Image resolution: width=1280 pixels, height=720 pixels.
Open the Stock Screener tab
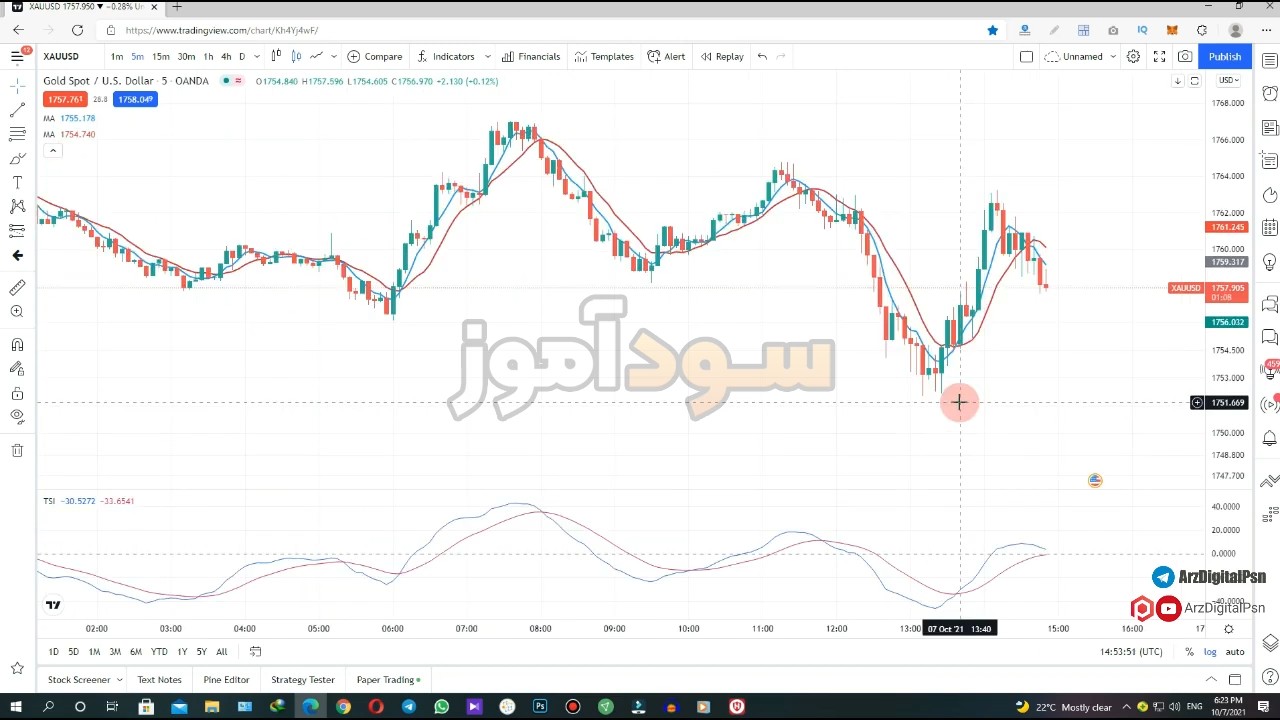pyautogui.click(x=79, y=680)
